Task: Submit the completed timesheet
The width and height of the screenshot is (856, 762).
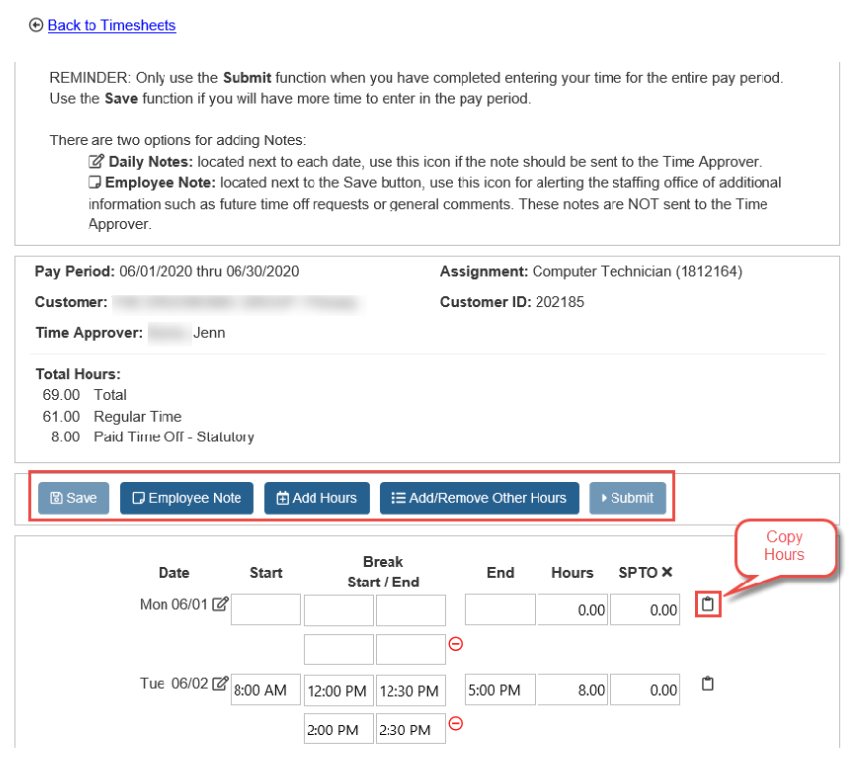Action: 627,497
